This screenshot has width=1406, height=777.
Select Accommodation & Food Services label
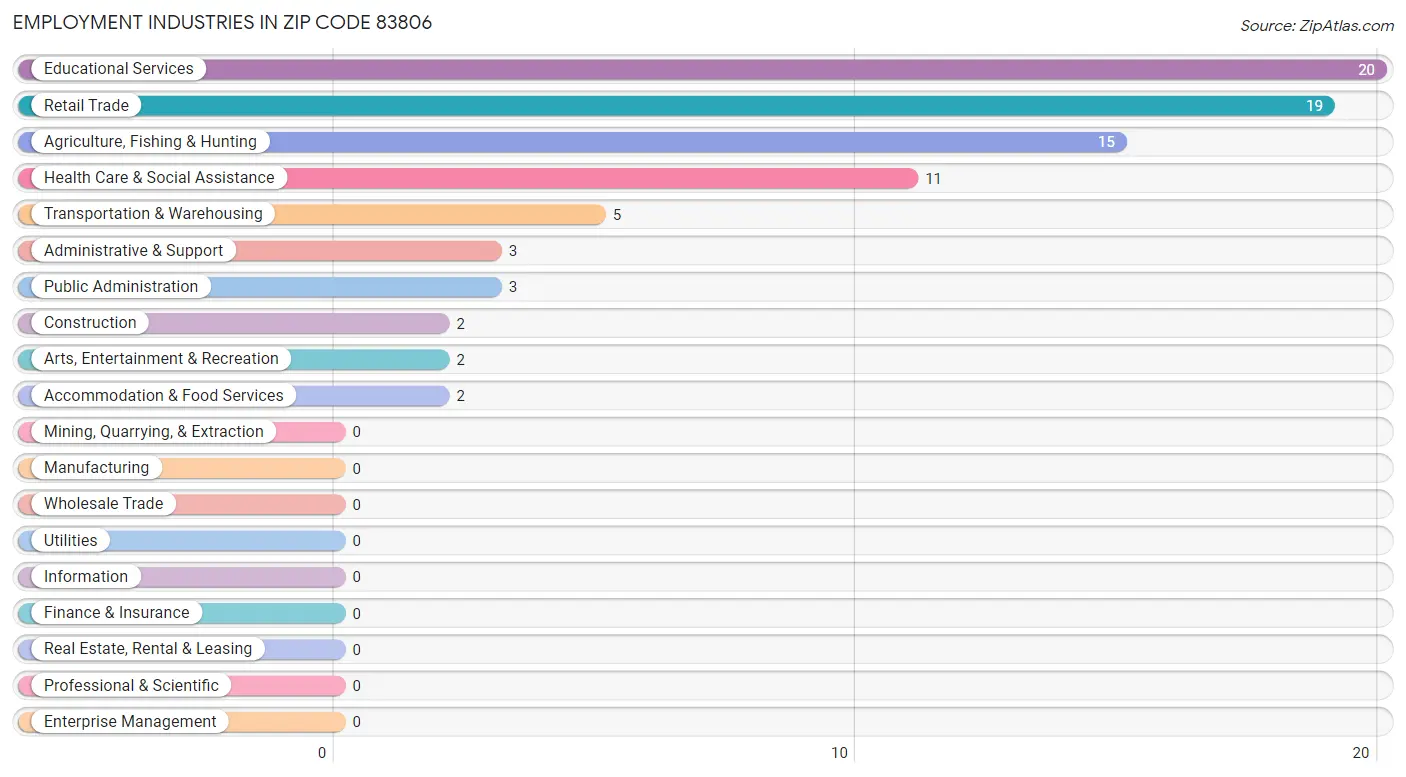pos(164,395)
